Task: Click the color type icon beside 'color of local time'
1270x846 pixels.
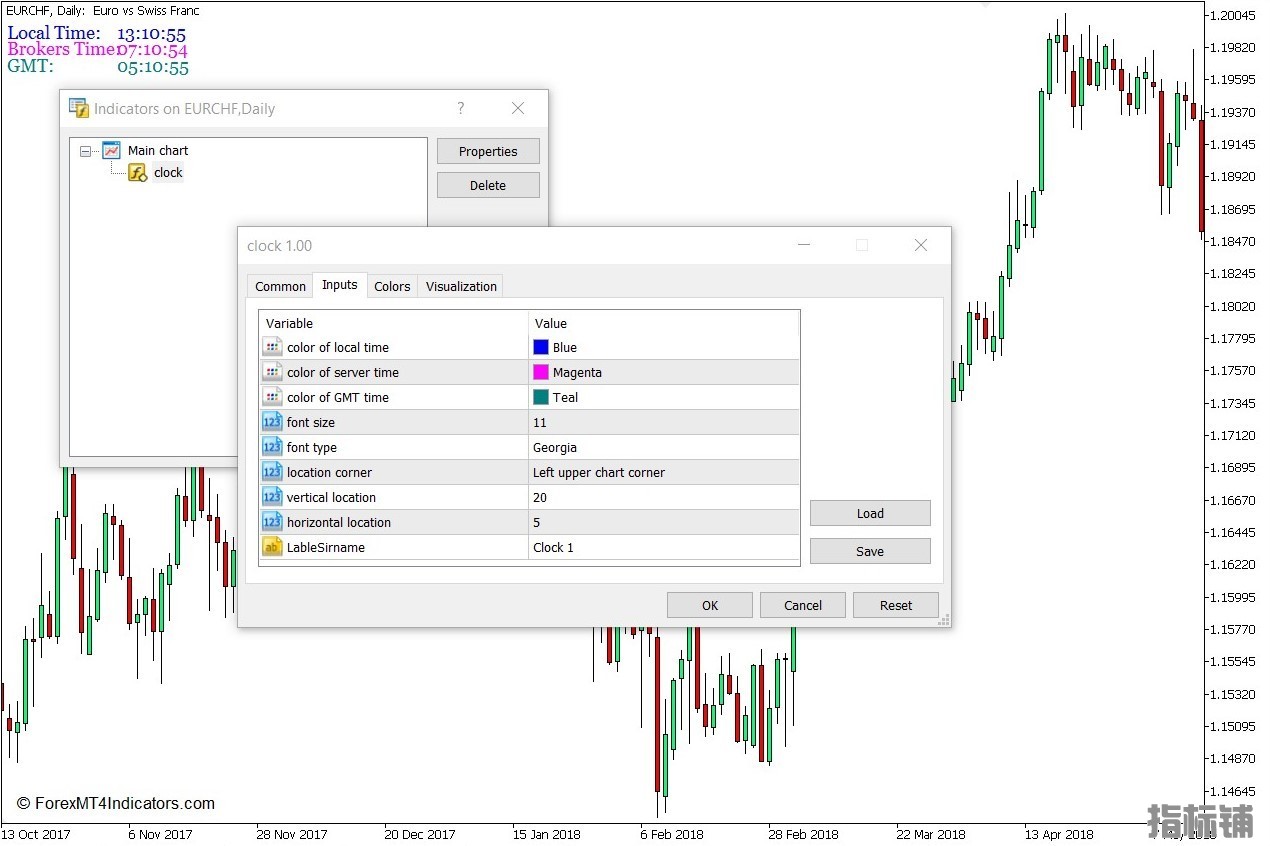Action: click(x=272, y=347)
